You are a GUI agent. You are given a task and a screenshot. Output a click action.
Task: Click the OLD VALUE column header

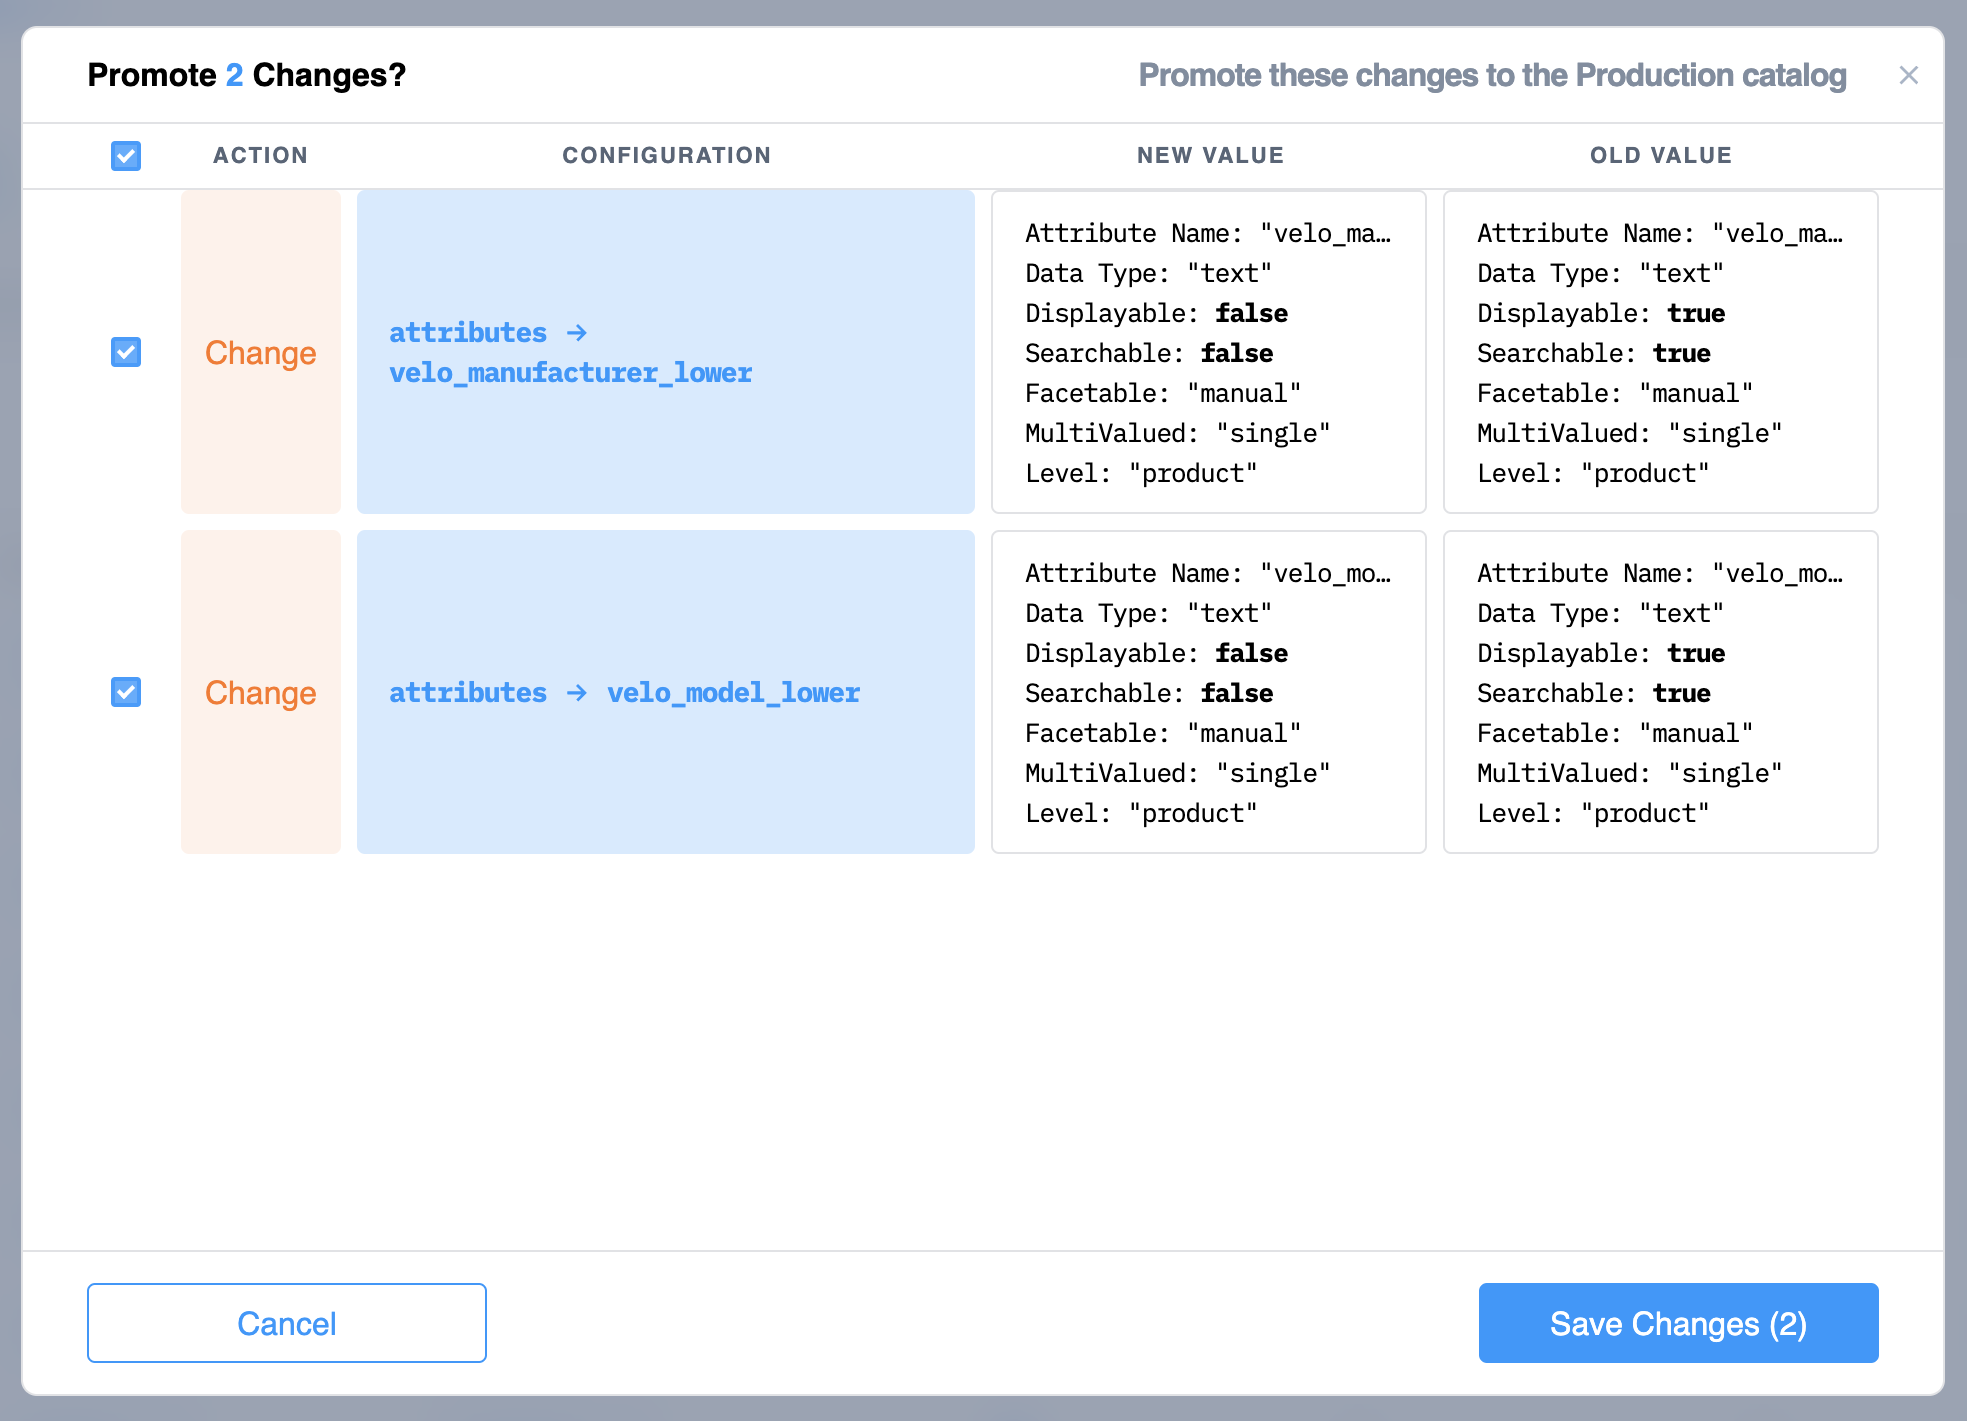coord(1660,155)
